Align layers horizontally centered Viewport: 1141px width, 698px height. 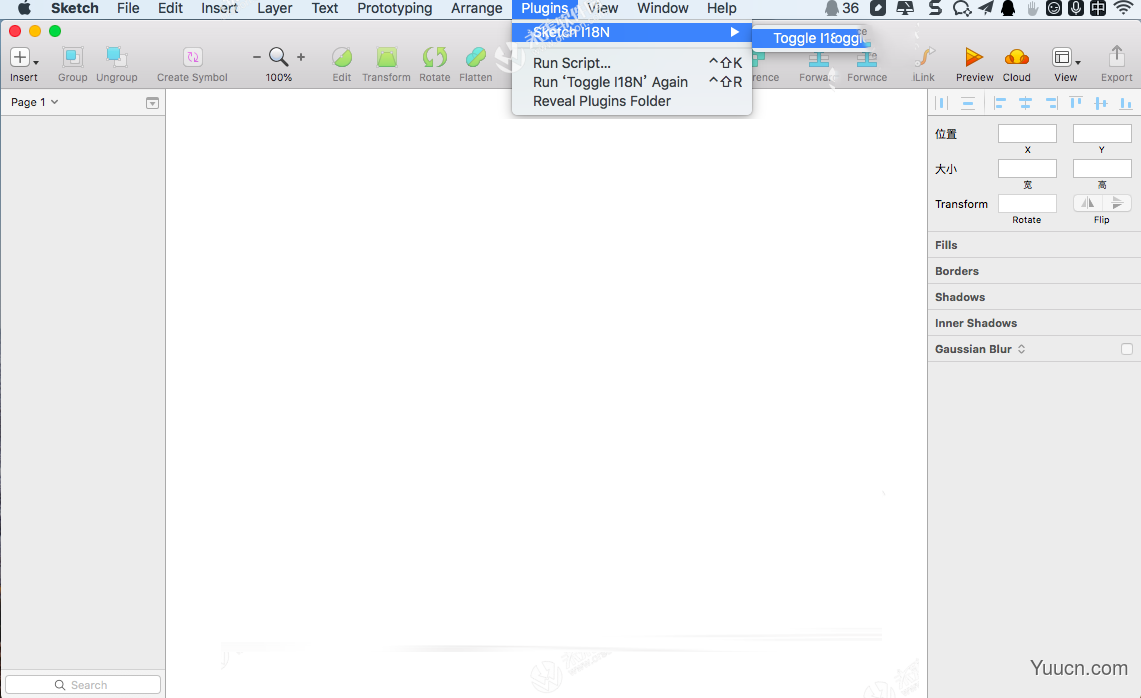pos(1025,103)
